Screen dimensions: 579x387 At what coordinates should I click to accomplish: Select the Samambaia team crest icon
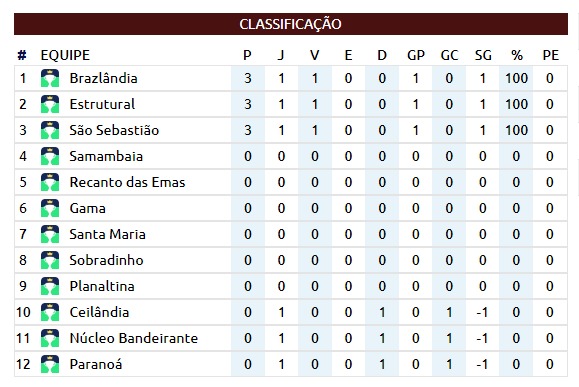click(50, 156)
